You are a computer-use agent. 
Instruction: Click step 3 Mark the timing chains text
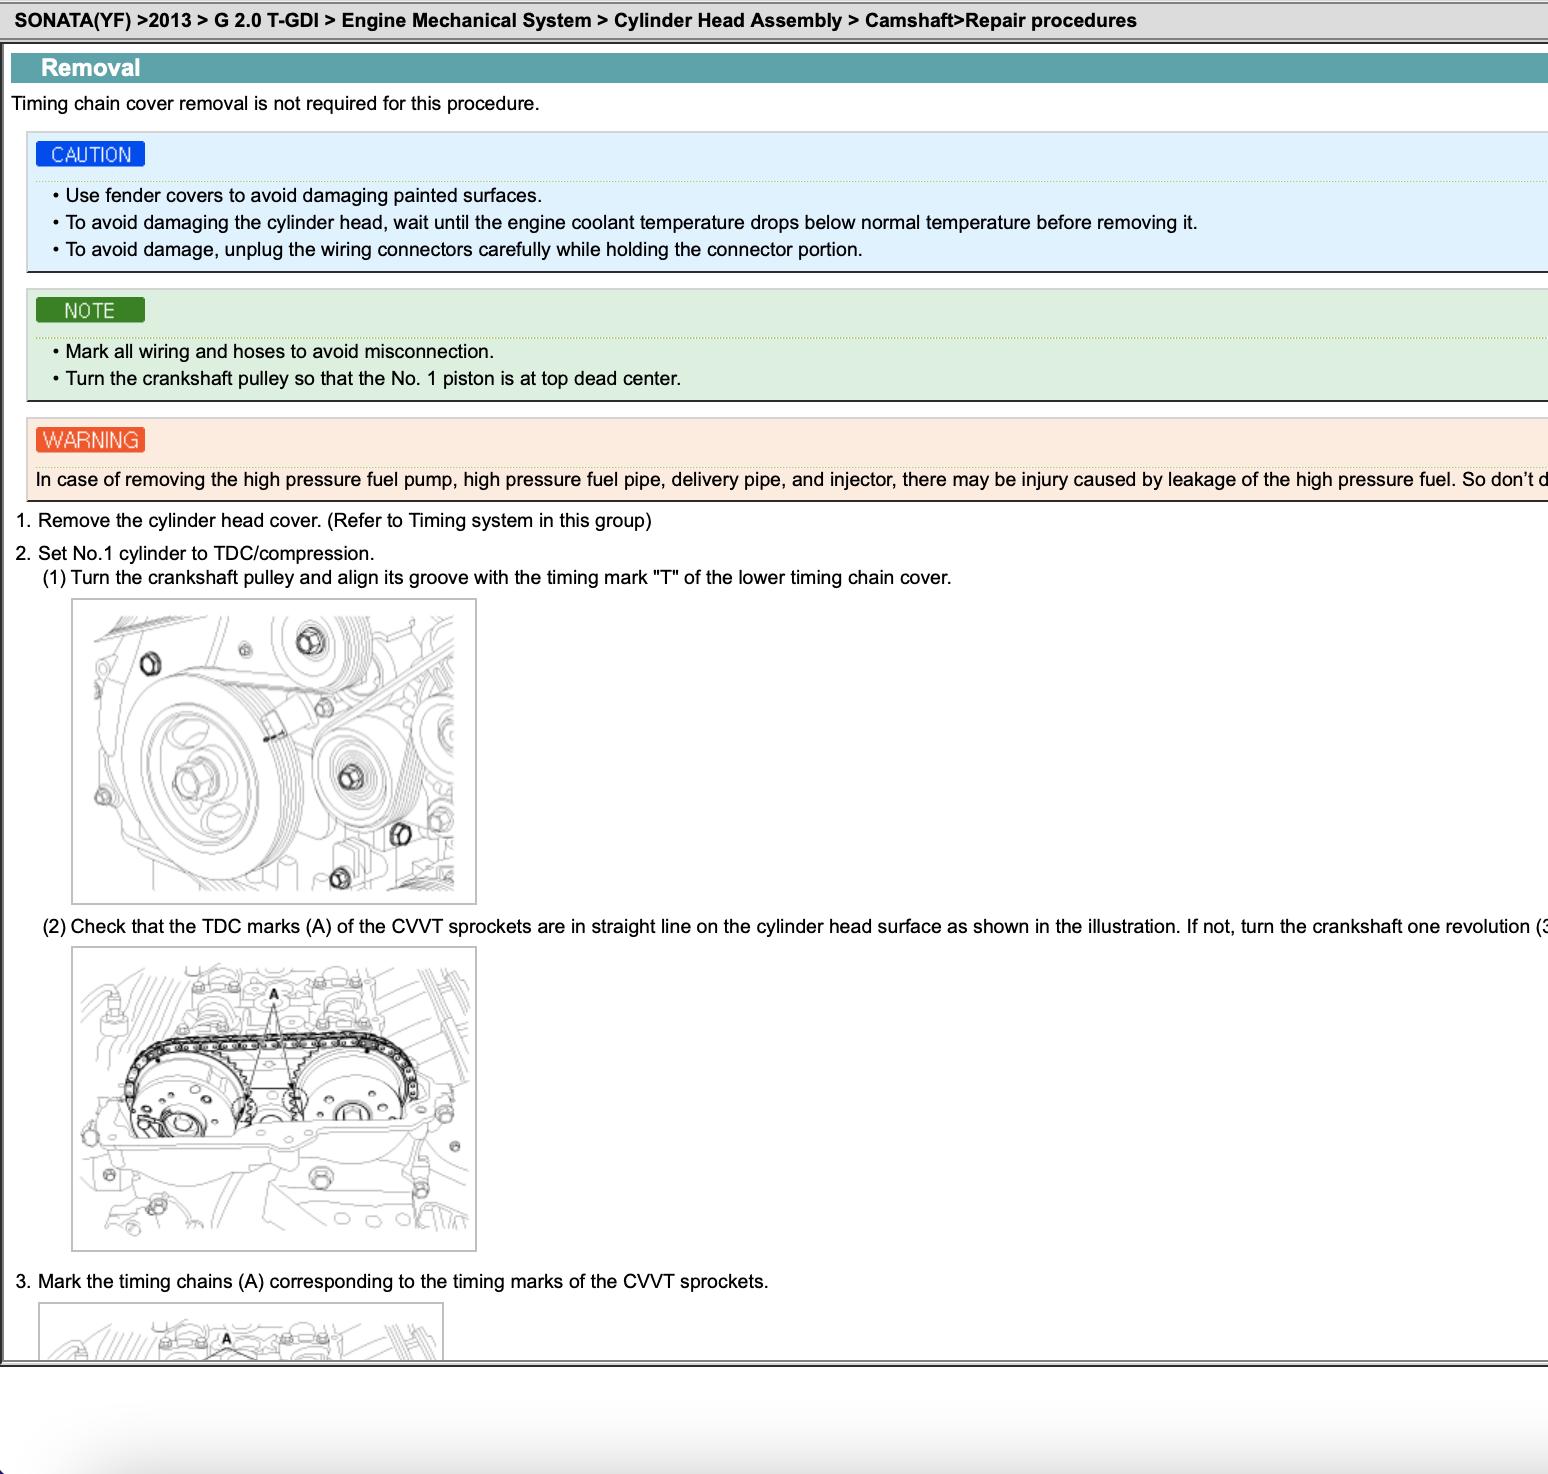[x=402, y=1281]
